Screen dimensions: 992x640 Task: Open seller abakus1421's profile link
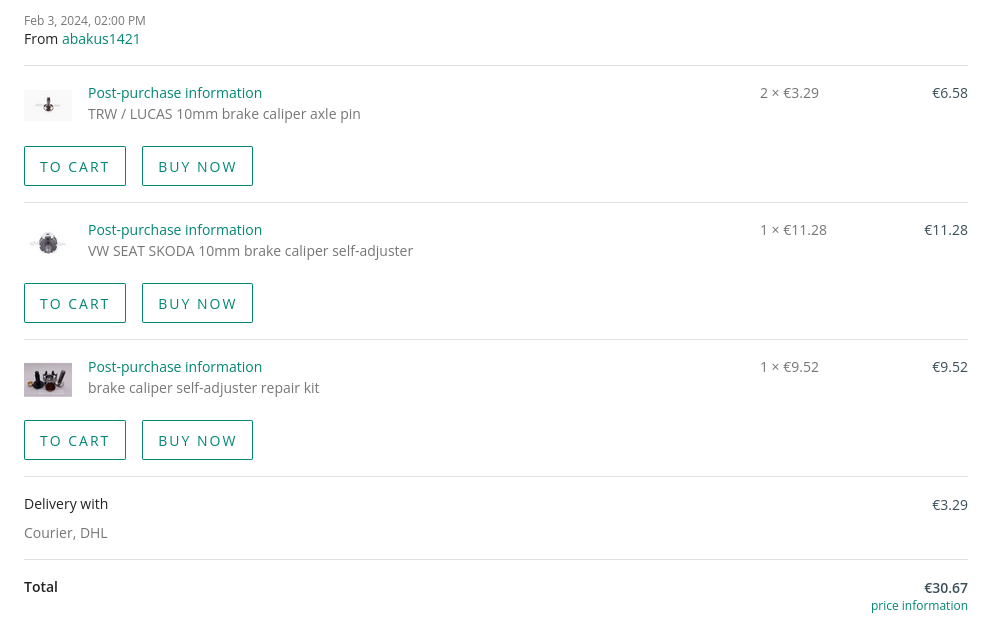point(101,39)
